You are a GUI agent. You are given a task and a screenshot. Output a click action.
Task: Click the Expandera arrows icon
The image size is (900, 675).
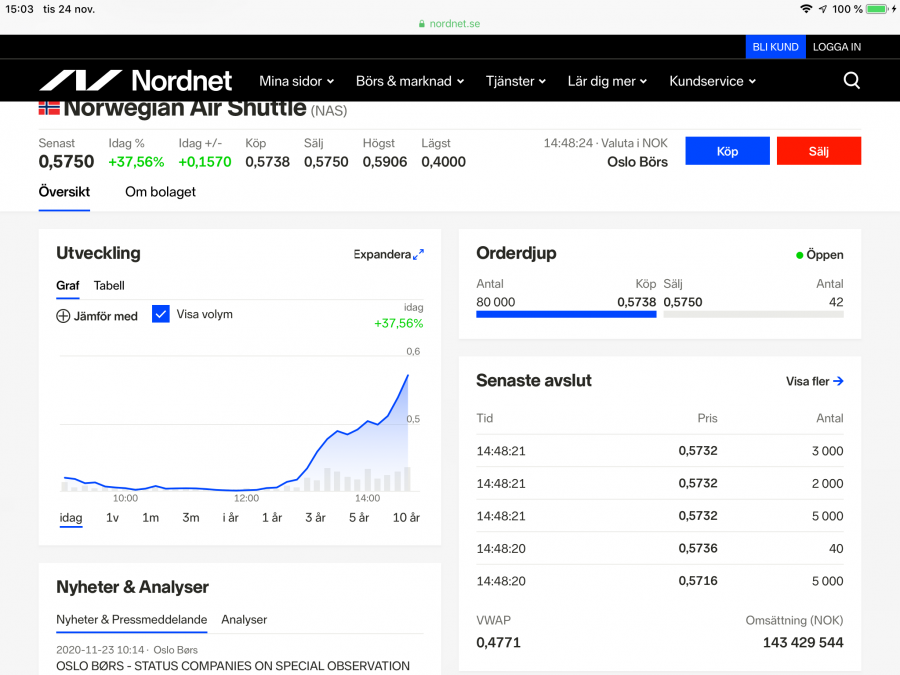click(418, 254)
